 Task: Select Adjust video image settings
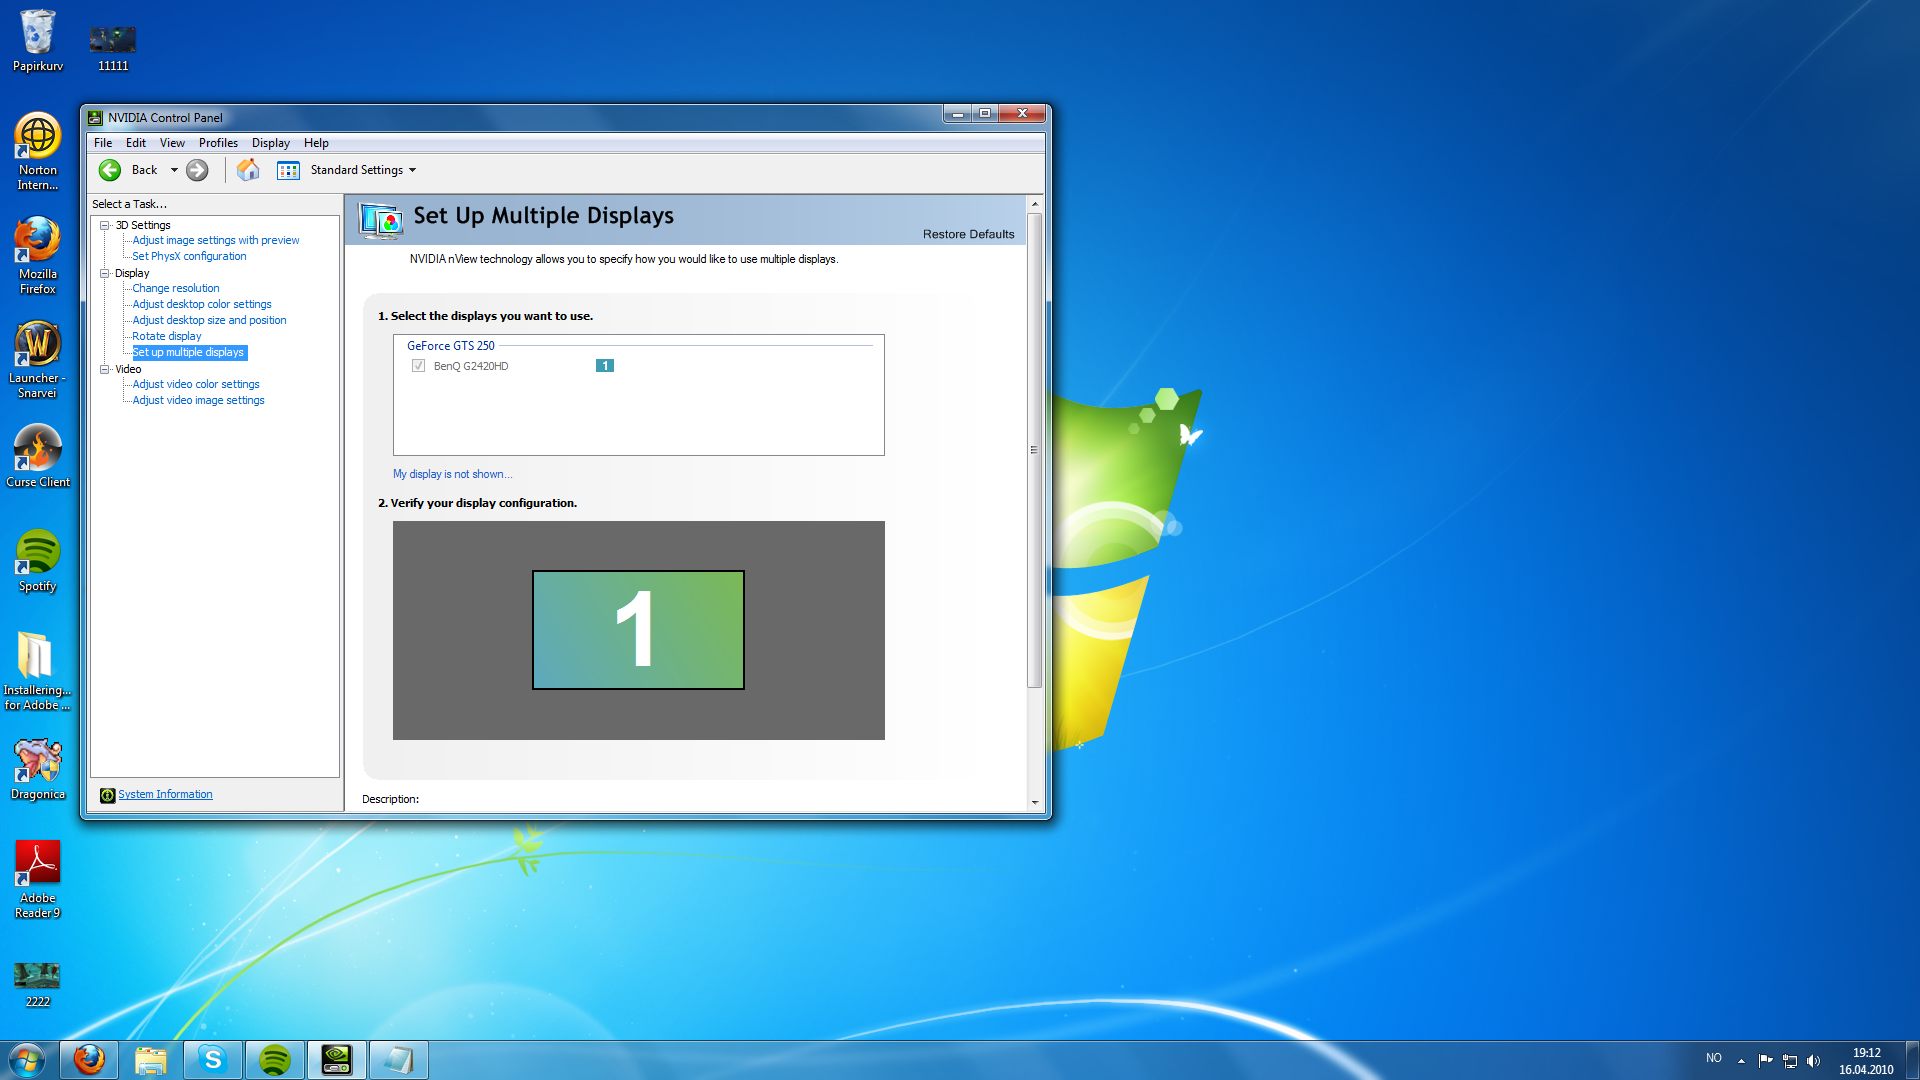[198, 400]
